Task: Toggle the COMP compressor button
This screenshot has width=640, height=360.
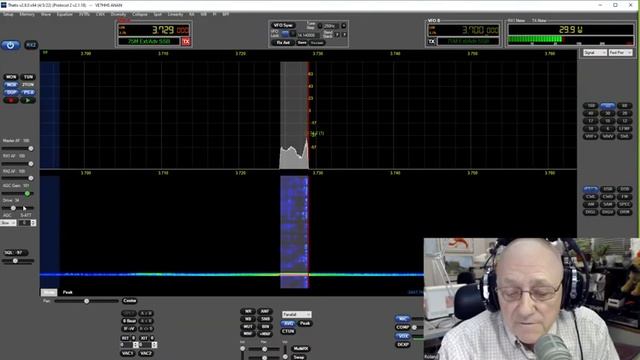Action: coord(402,327)
